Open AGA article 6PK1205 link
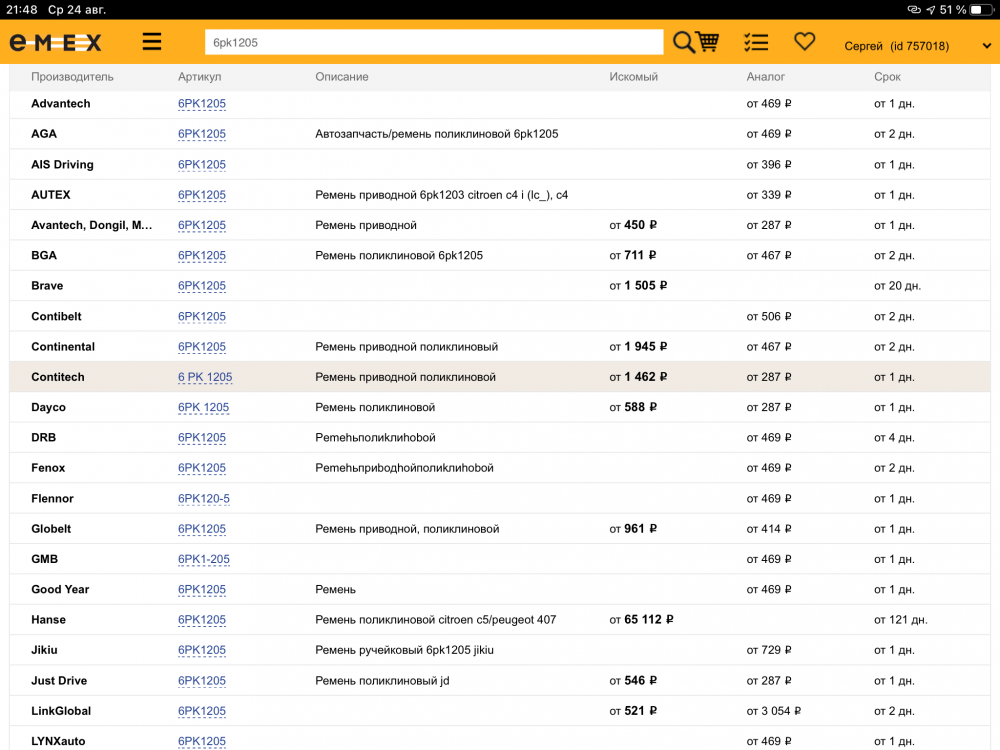This screenshot has width=1000, height=750. [202, 134]
